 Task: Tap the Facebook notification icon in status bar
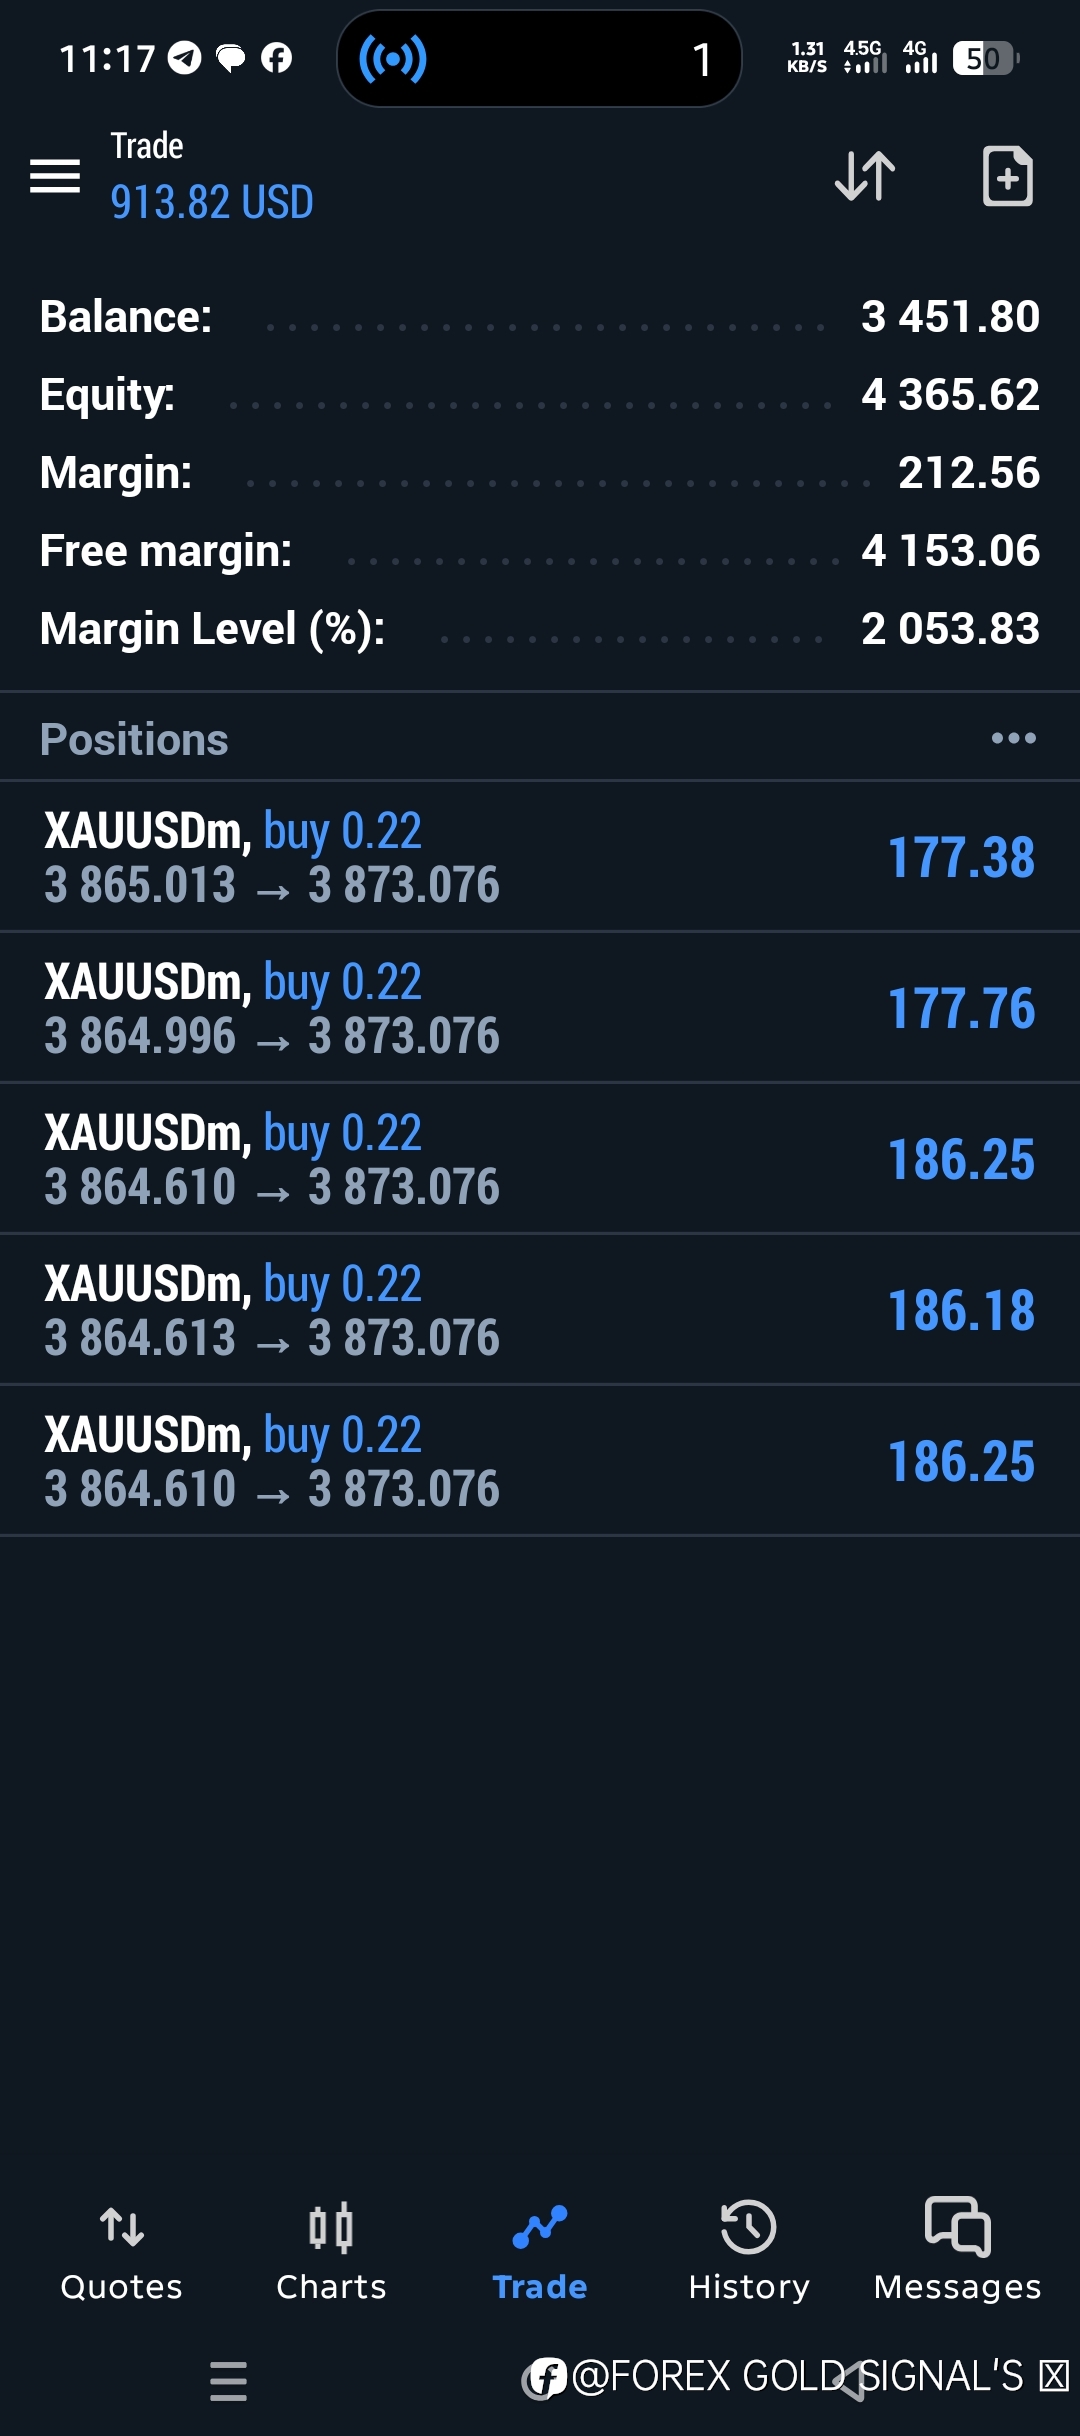[x=276, y=59]
